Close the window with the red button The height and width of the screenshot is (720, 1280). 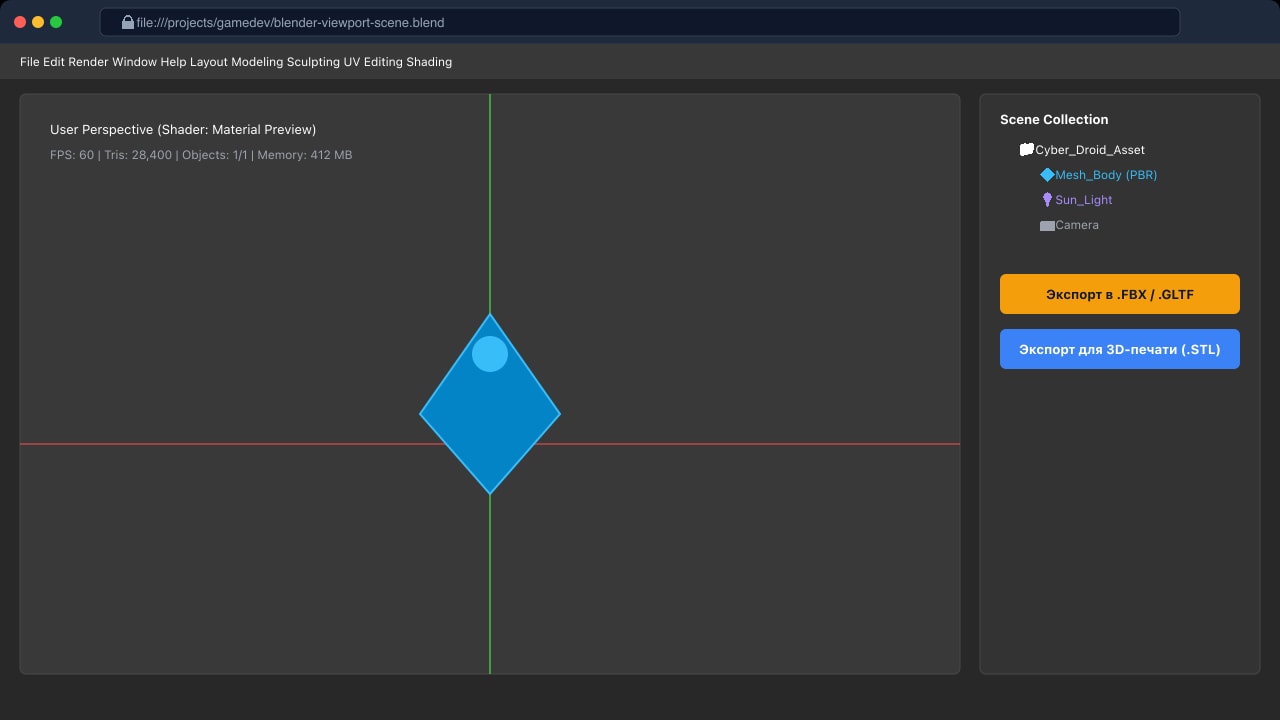[20, 22]
